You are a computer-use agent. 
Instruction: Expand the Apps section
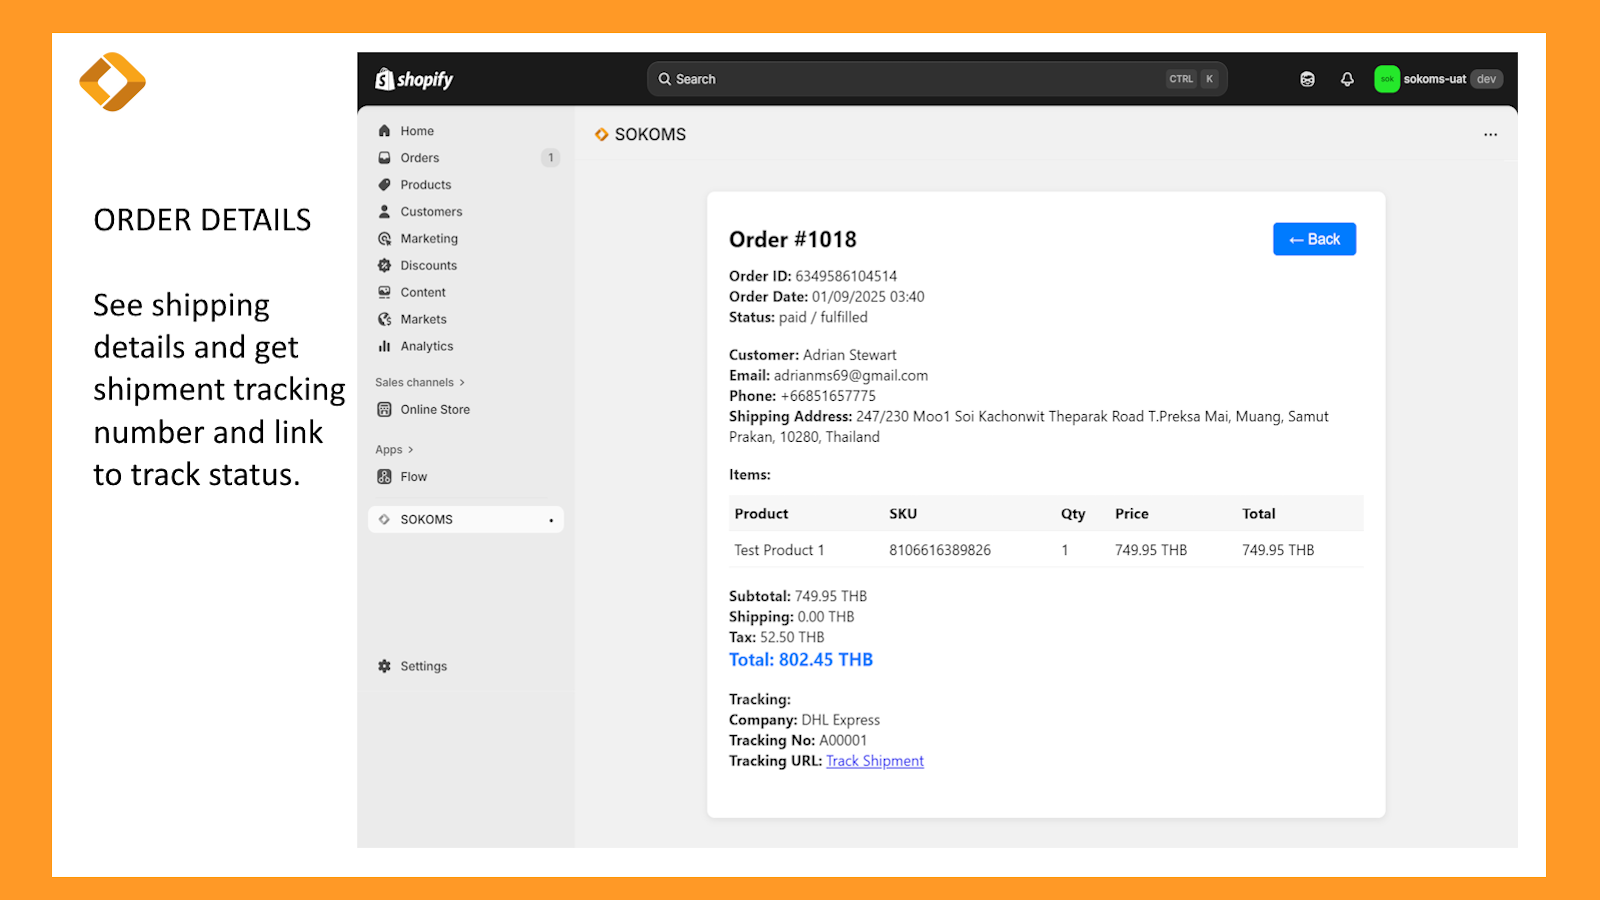click(394, 449)
